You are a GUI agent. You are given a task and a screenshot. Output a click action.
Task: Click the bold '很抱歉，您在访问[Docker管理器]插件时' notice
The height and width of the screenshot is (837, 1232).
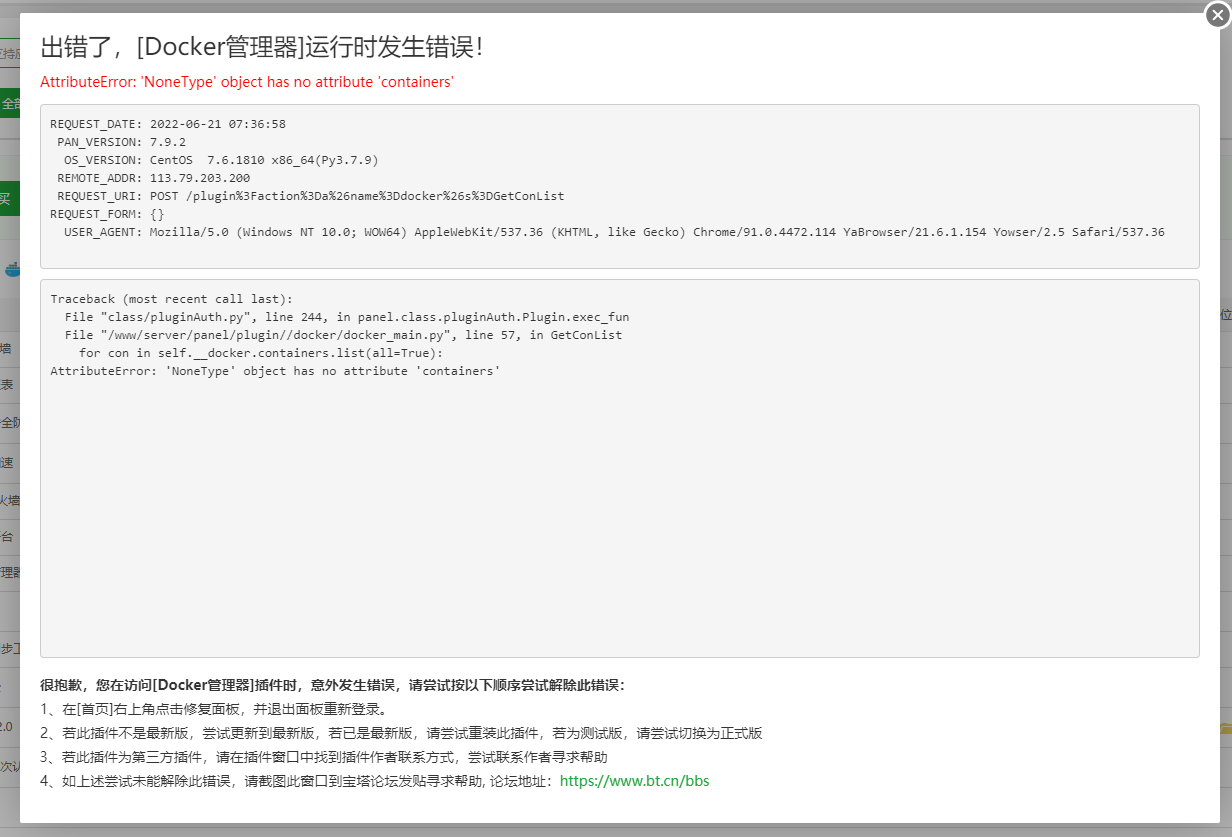coord(332,685)
